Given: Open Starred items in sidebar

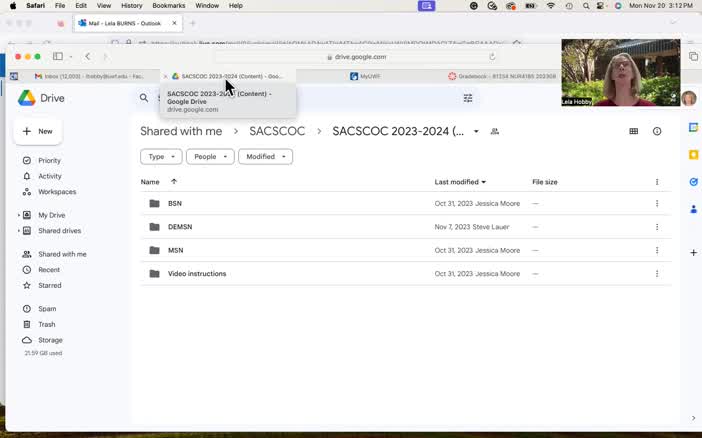Looking at the screenshot, I should click(x=49, y=285).
